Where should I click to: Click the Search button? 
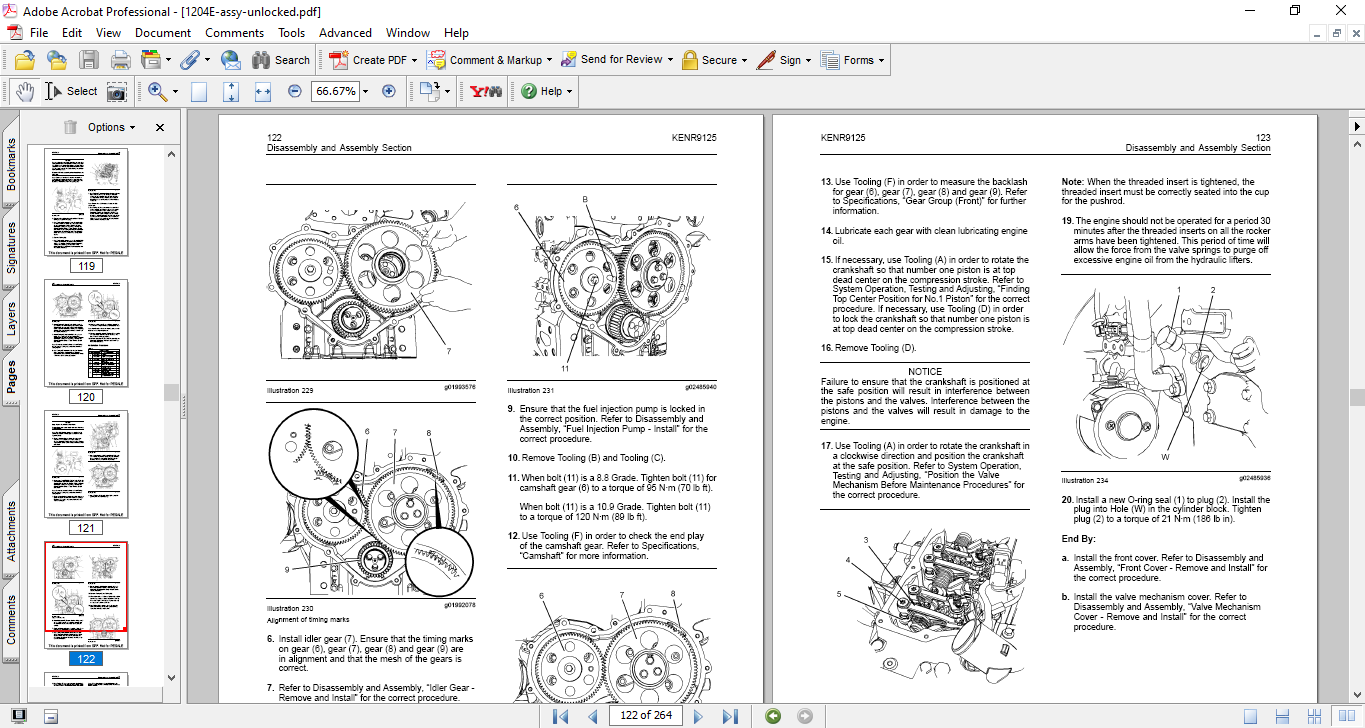point(281,60)
